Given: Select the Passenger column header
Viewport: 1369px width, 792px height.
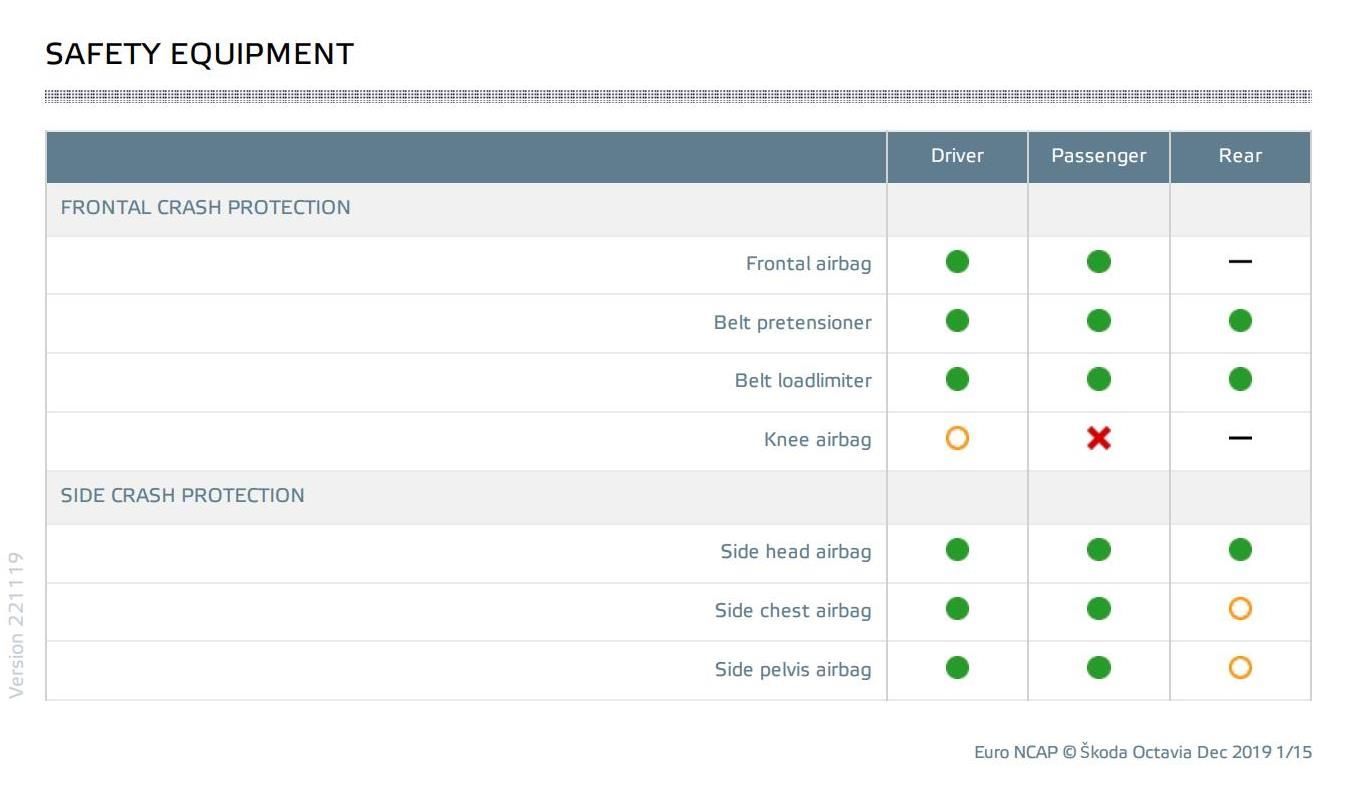Looking at the screenshot, I should click(x=1098, y=157).
